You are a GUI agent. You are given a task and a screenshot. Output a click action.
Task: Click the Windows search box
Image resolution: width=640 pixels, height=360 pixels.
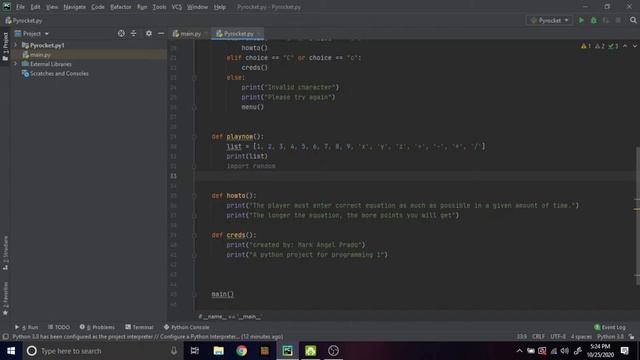coord(102,351)
